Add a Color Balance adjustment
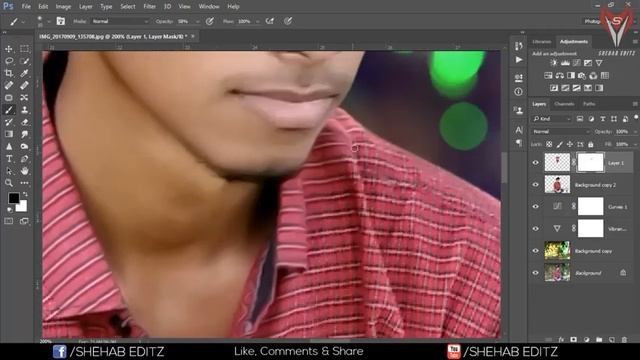 point(559,76)
